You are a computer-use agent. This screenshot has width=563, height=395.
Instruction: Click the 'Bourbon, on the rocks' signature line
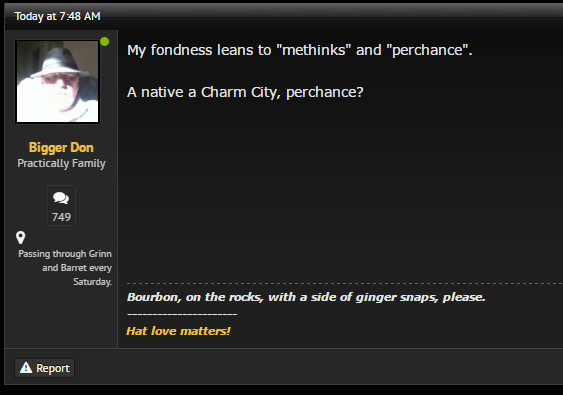point(306,297)
